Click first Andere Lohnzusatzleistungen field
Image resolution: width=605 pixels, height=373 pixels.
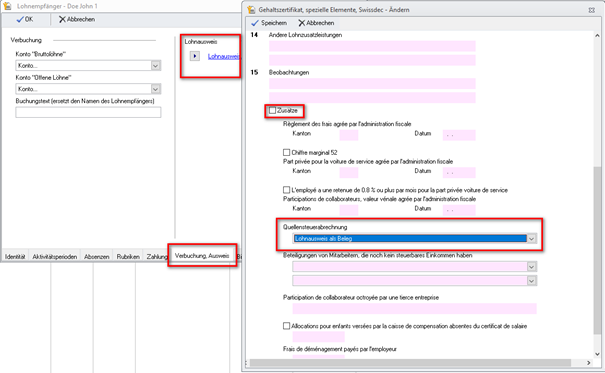(372, 46)
